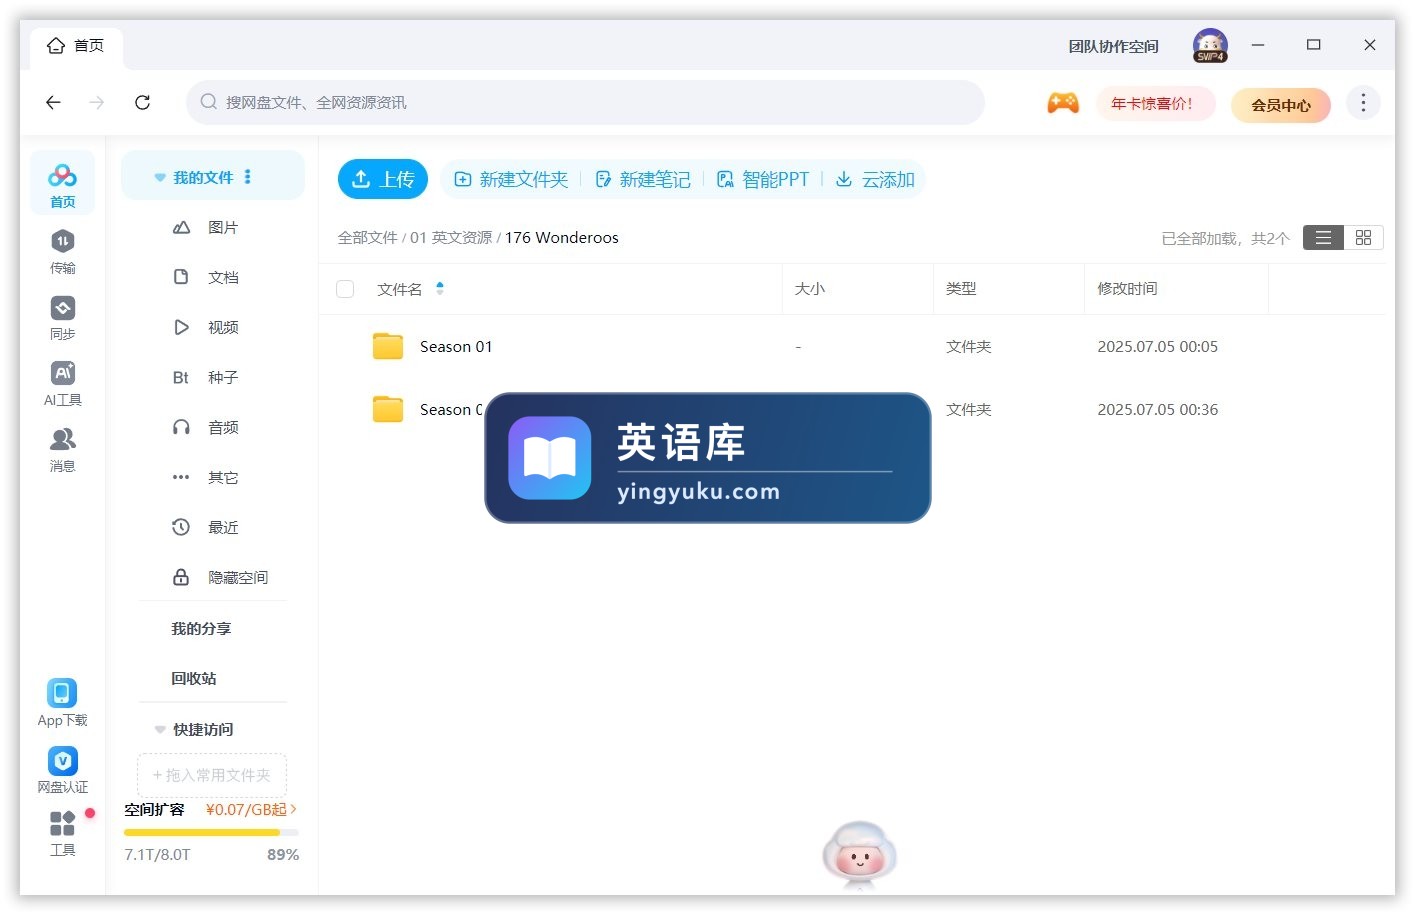
Task: Open the 传输 transfer sidebar icon
Action: [62, 251]
